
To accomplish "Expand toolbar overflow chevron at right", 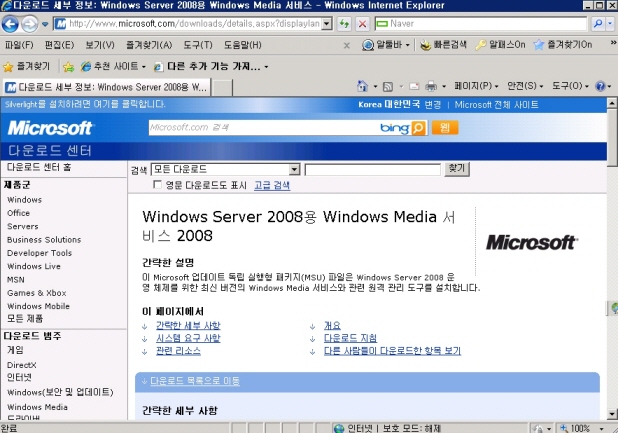I will pos(613,43).
